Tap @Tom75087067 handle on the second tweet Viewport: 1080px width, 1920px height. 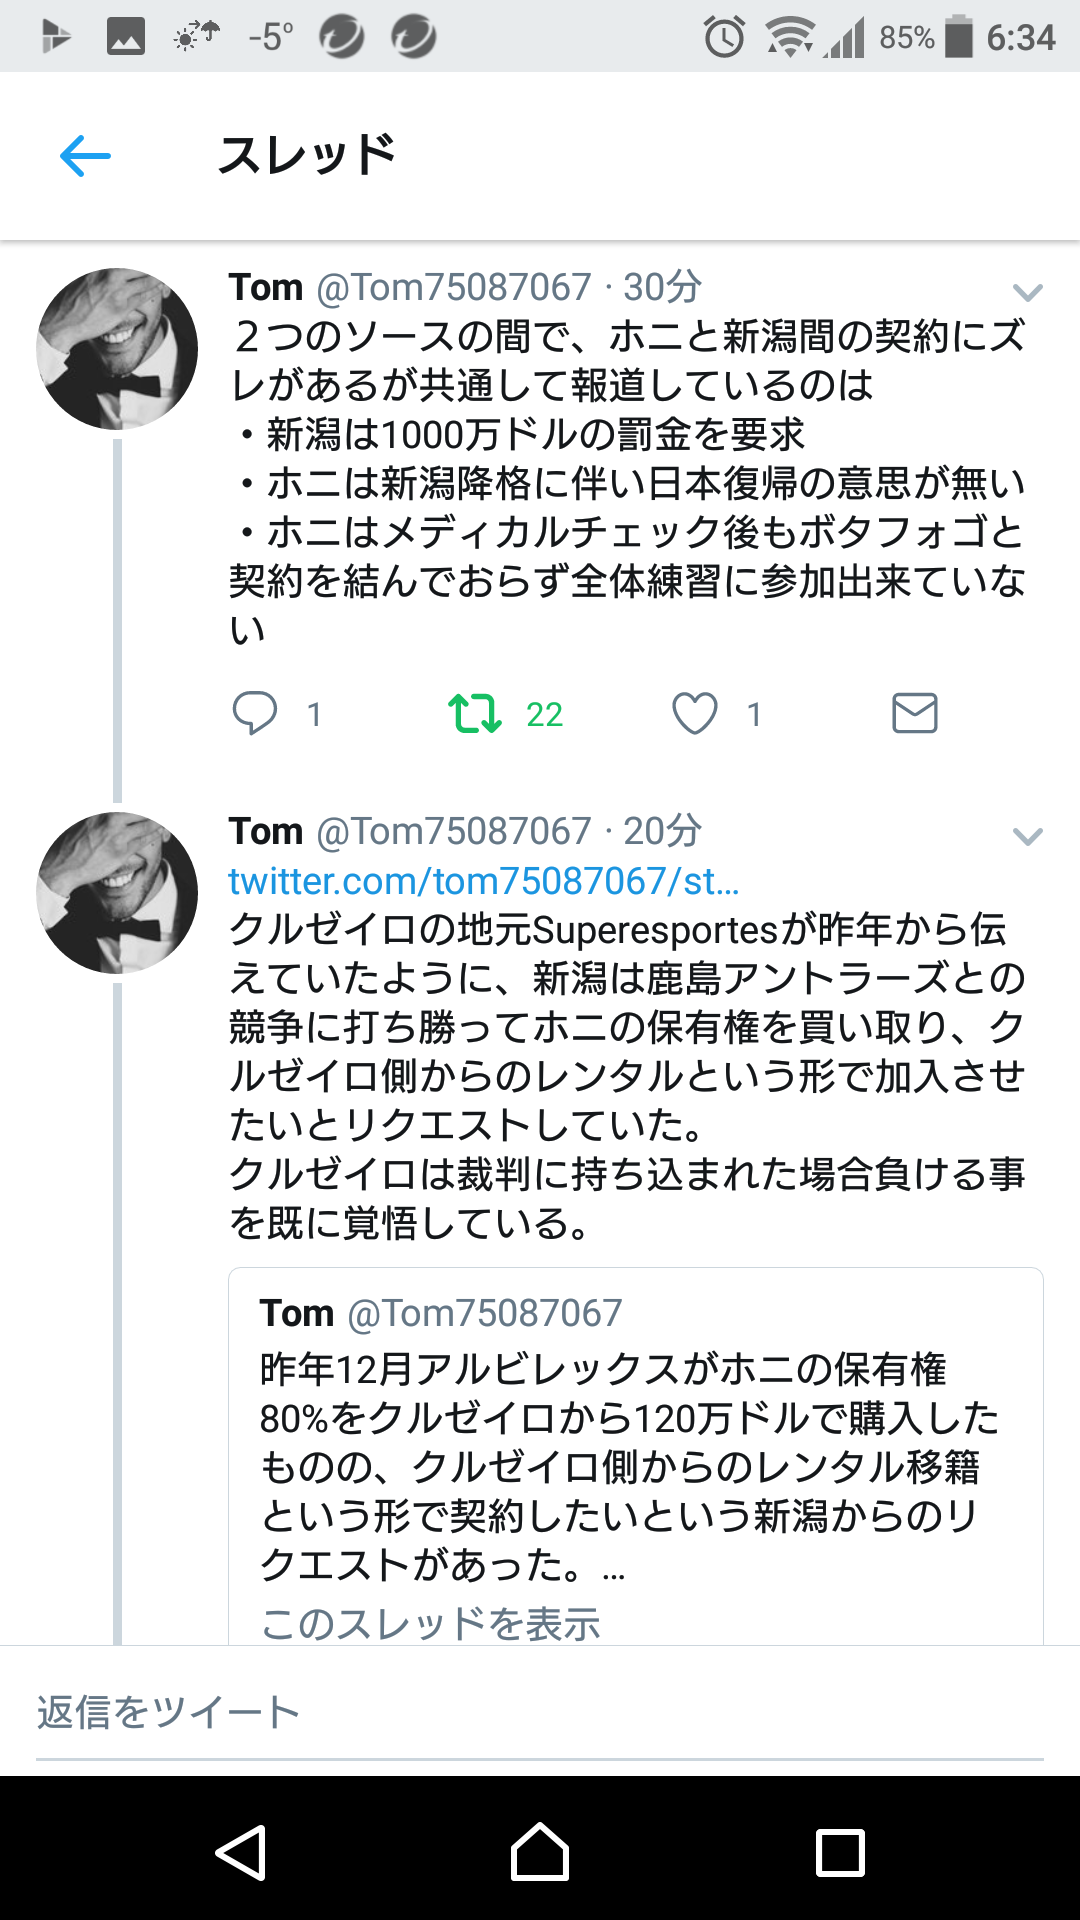(454, 831)
